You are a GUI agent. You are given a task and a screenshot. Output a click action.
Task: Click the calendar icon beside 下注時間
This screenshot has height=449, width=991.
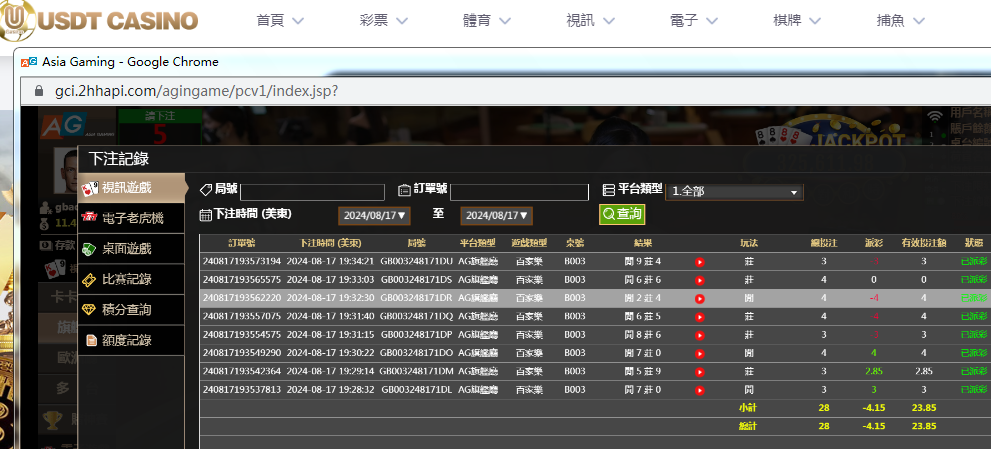tap(206, 214)
